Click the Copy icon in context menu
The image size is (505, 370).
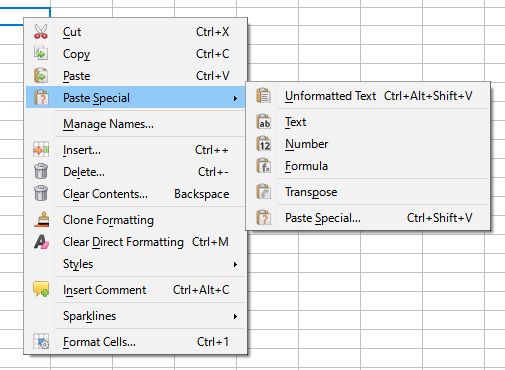[41, 54]
